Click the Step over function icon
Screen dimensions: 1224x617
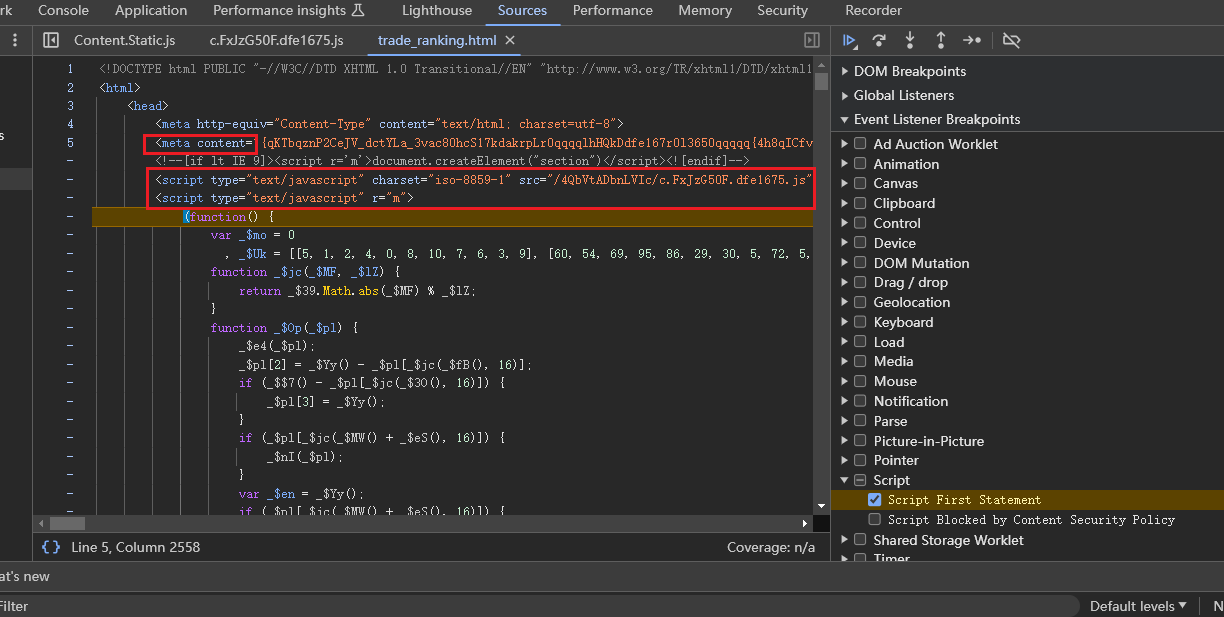(x=879, y=40)
